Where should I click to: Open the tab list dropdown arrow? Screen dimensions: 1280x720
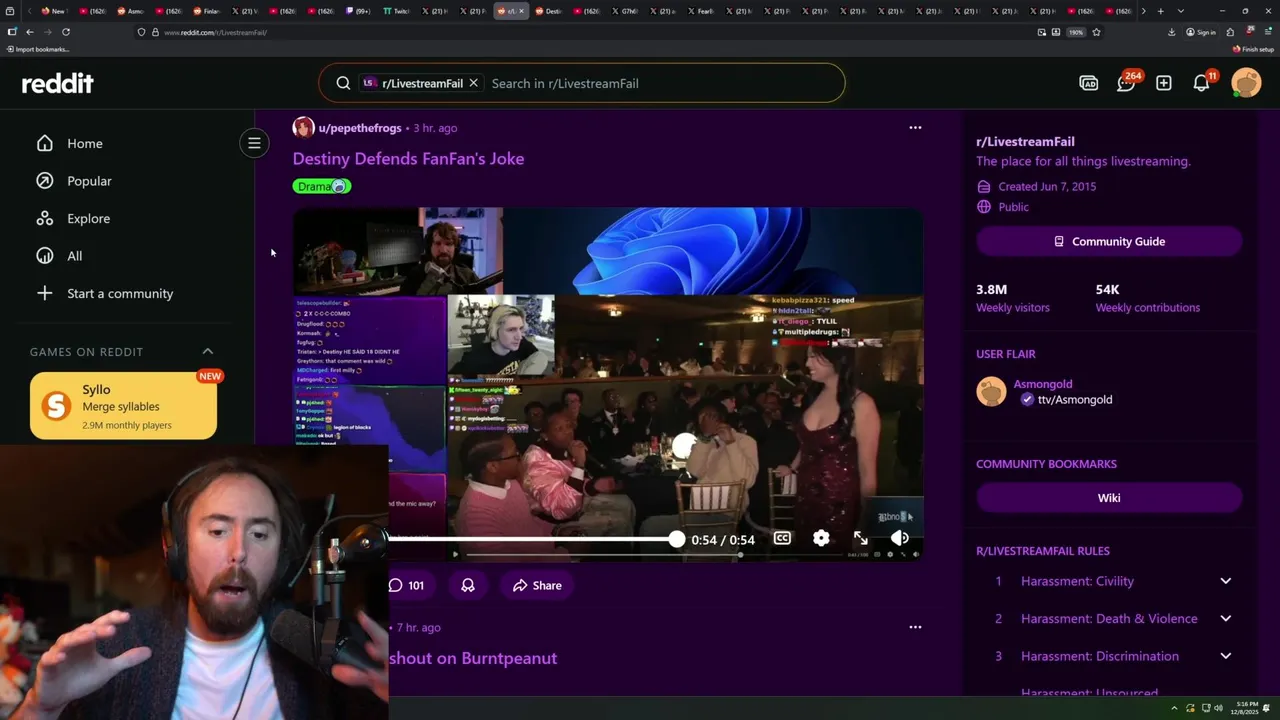pyautogui.click(x=1181, y=11)
